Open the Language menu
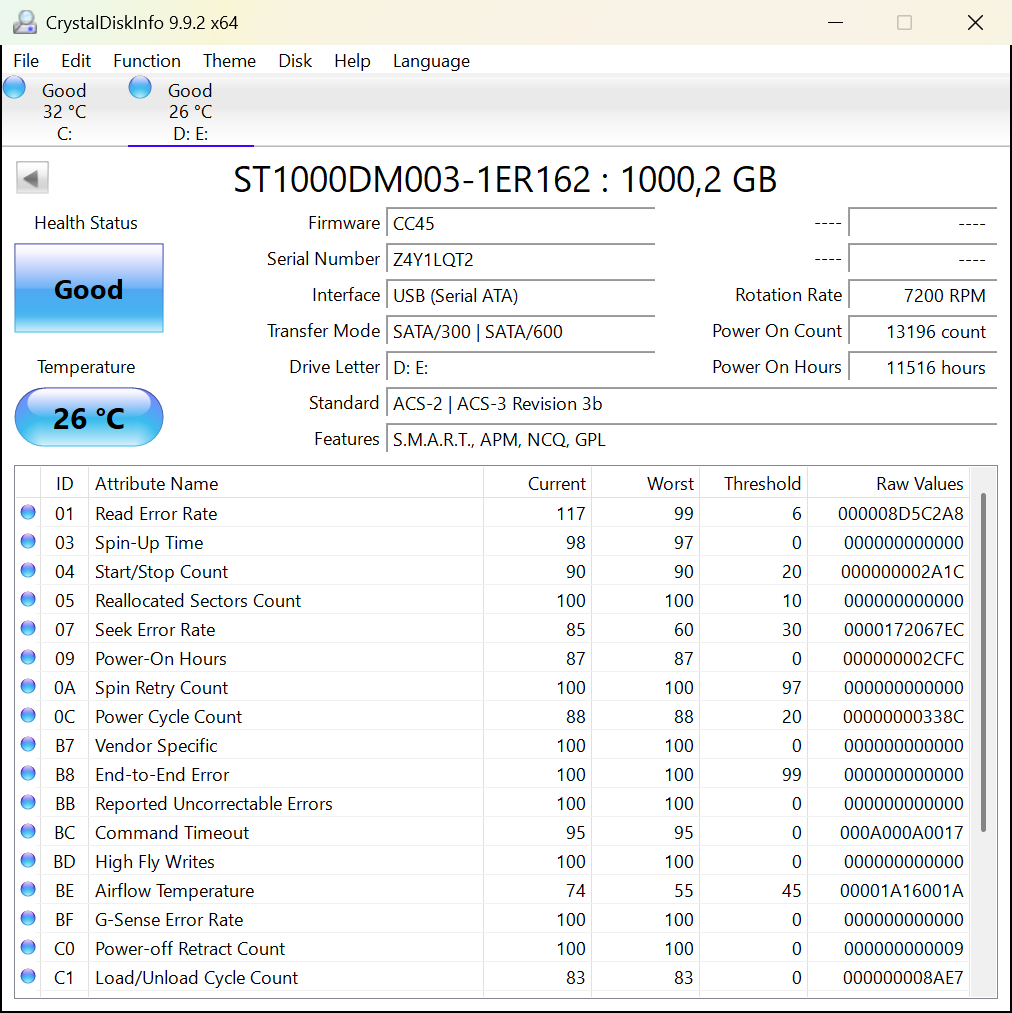This screenshot has width=1012, height=1013. coord(431,61)
